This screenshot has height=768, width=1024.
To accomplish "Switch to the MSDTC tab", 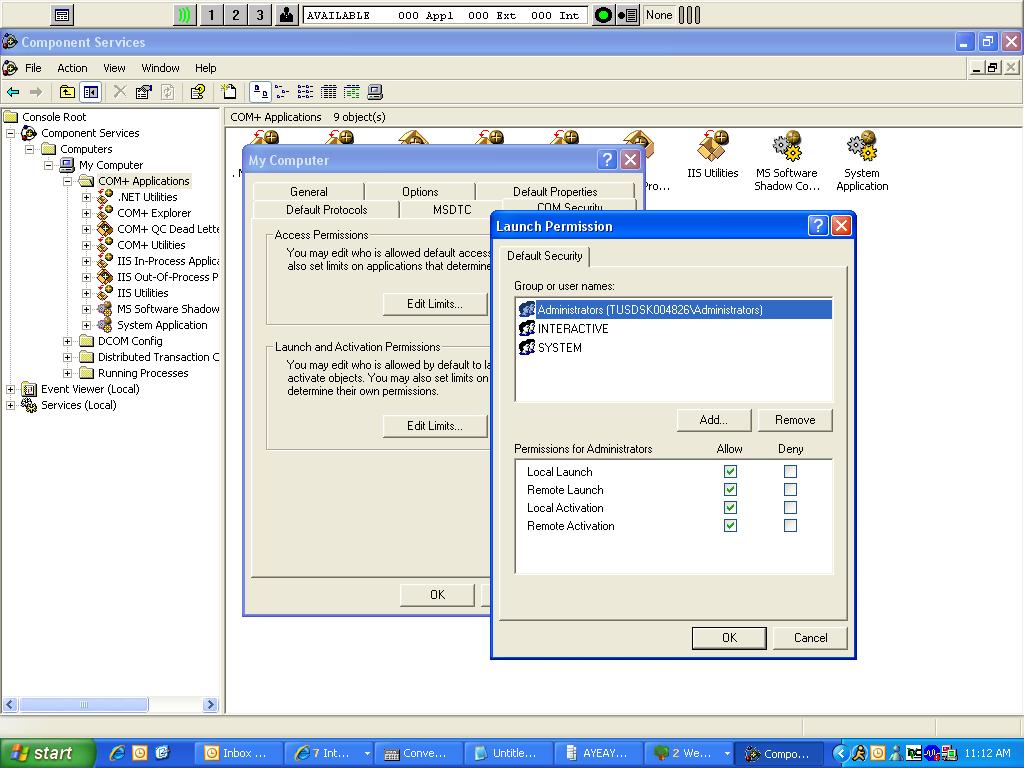I will pos(452,210).
